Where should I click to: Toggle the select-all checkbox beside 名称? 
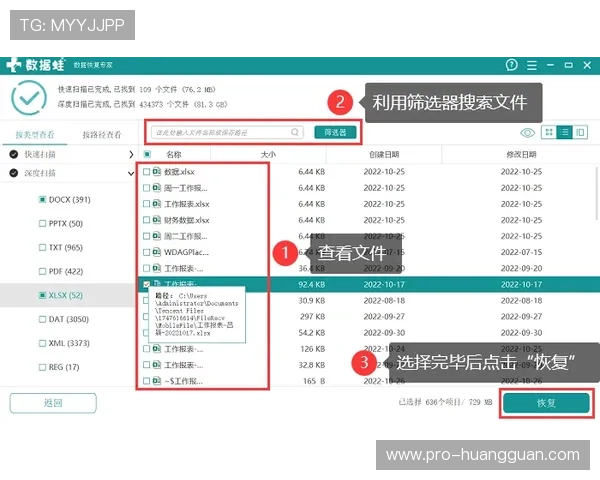point(147,154)
